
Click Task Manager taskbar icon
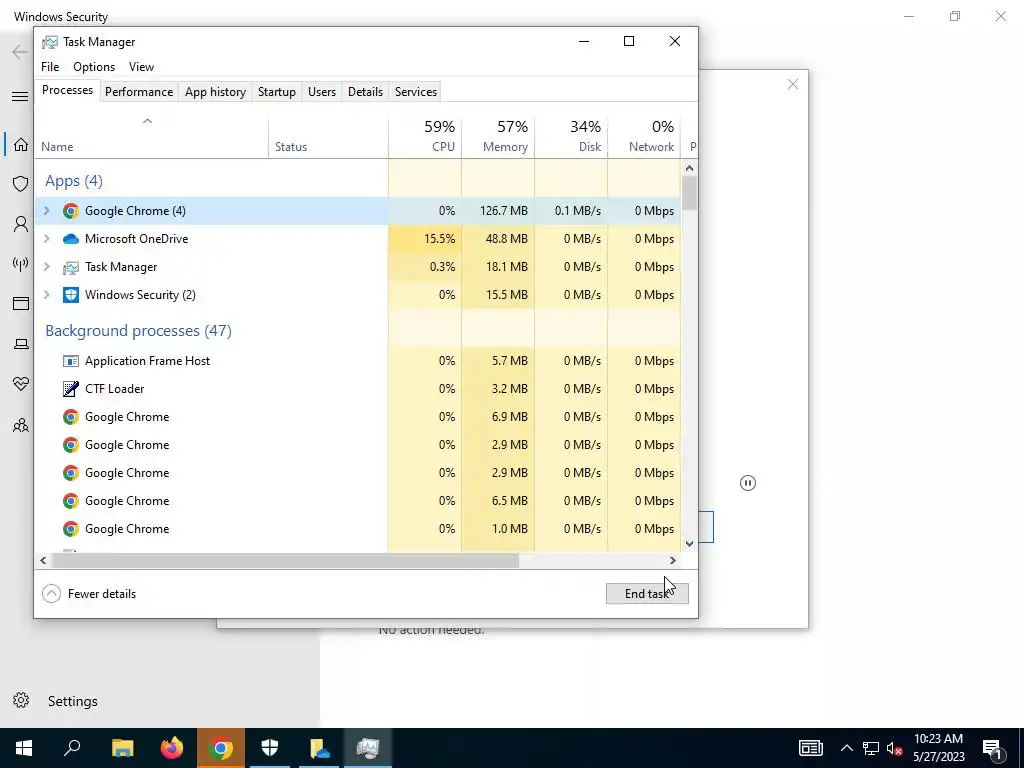pyautogui.click(x=368, y=748)
